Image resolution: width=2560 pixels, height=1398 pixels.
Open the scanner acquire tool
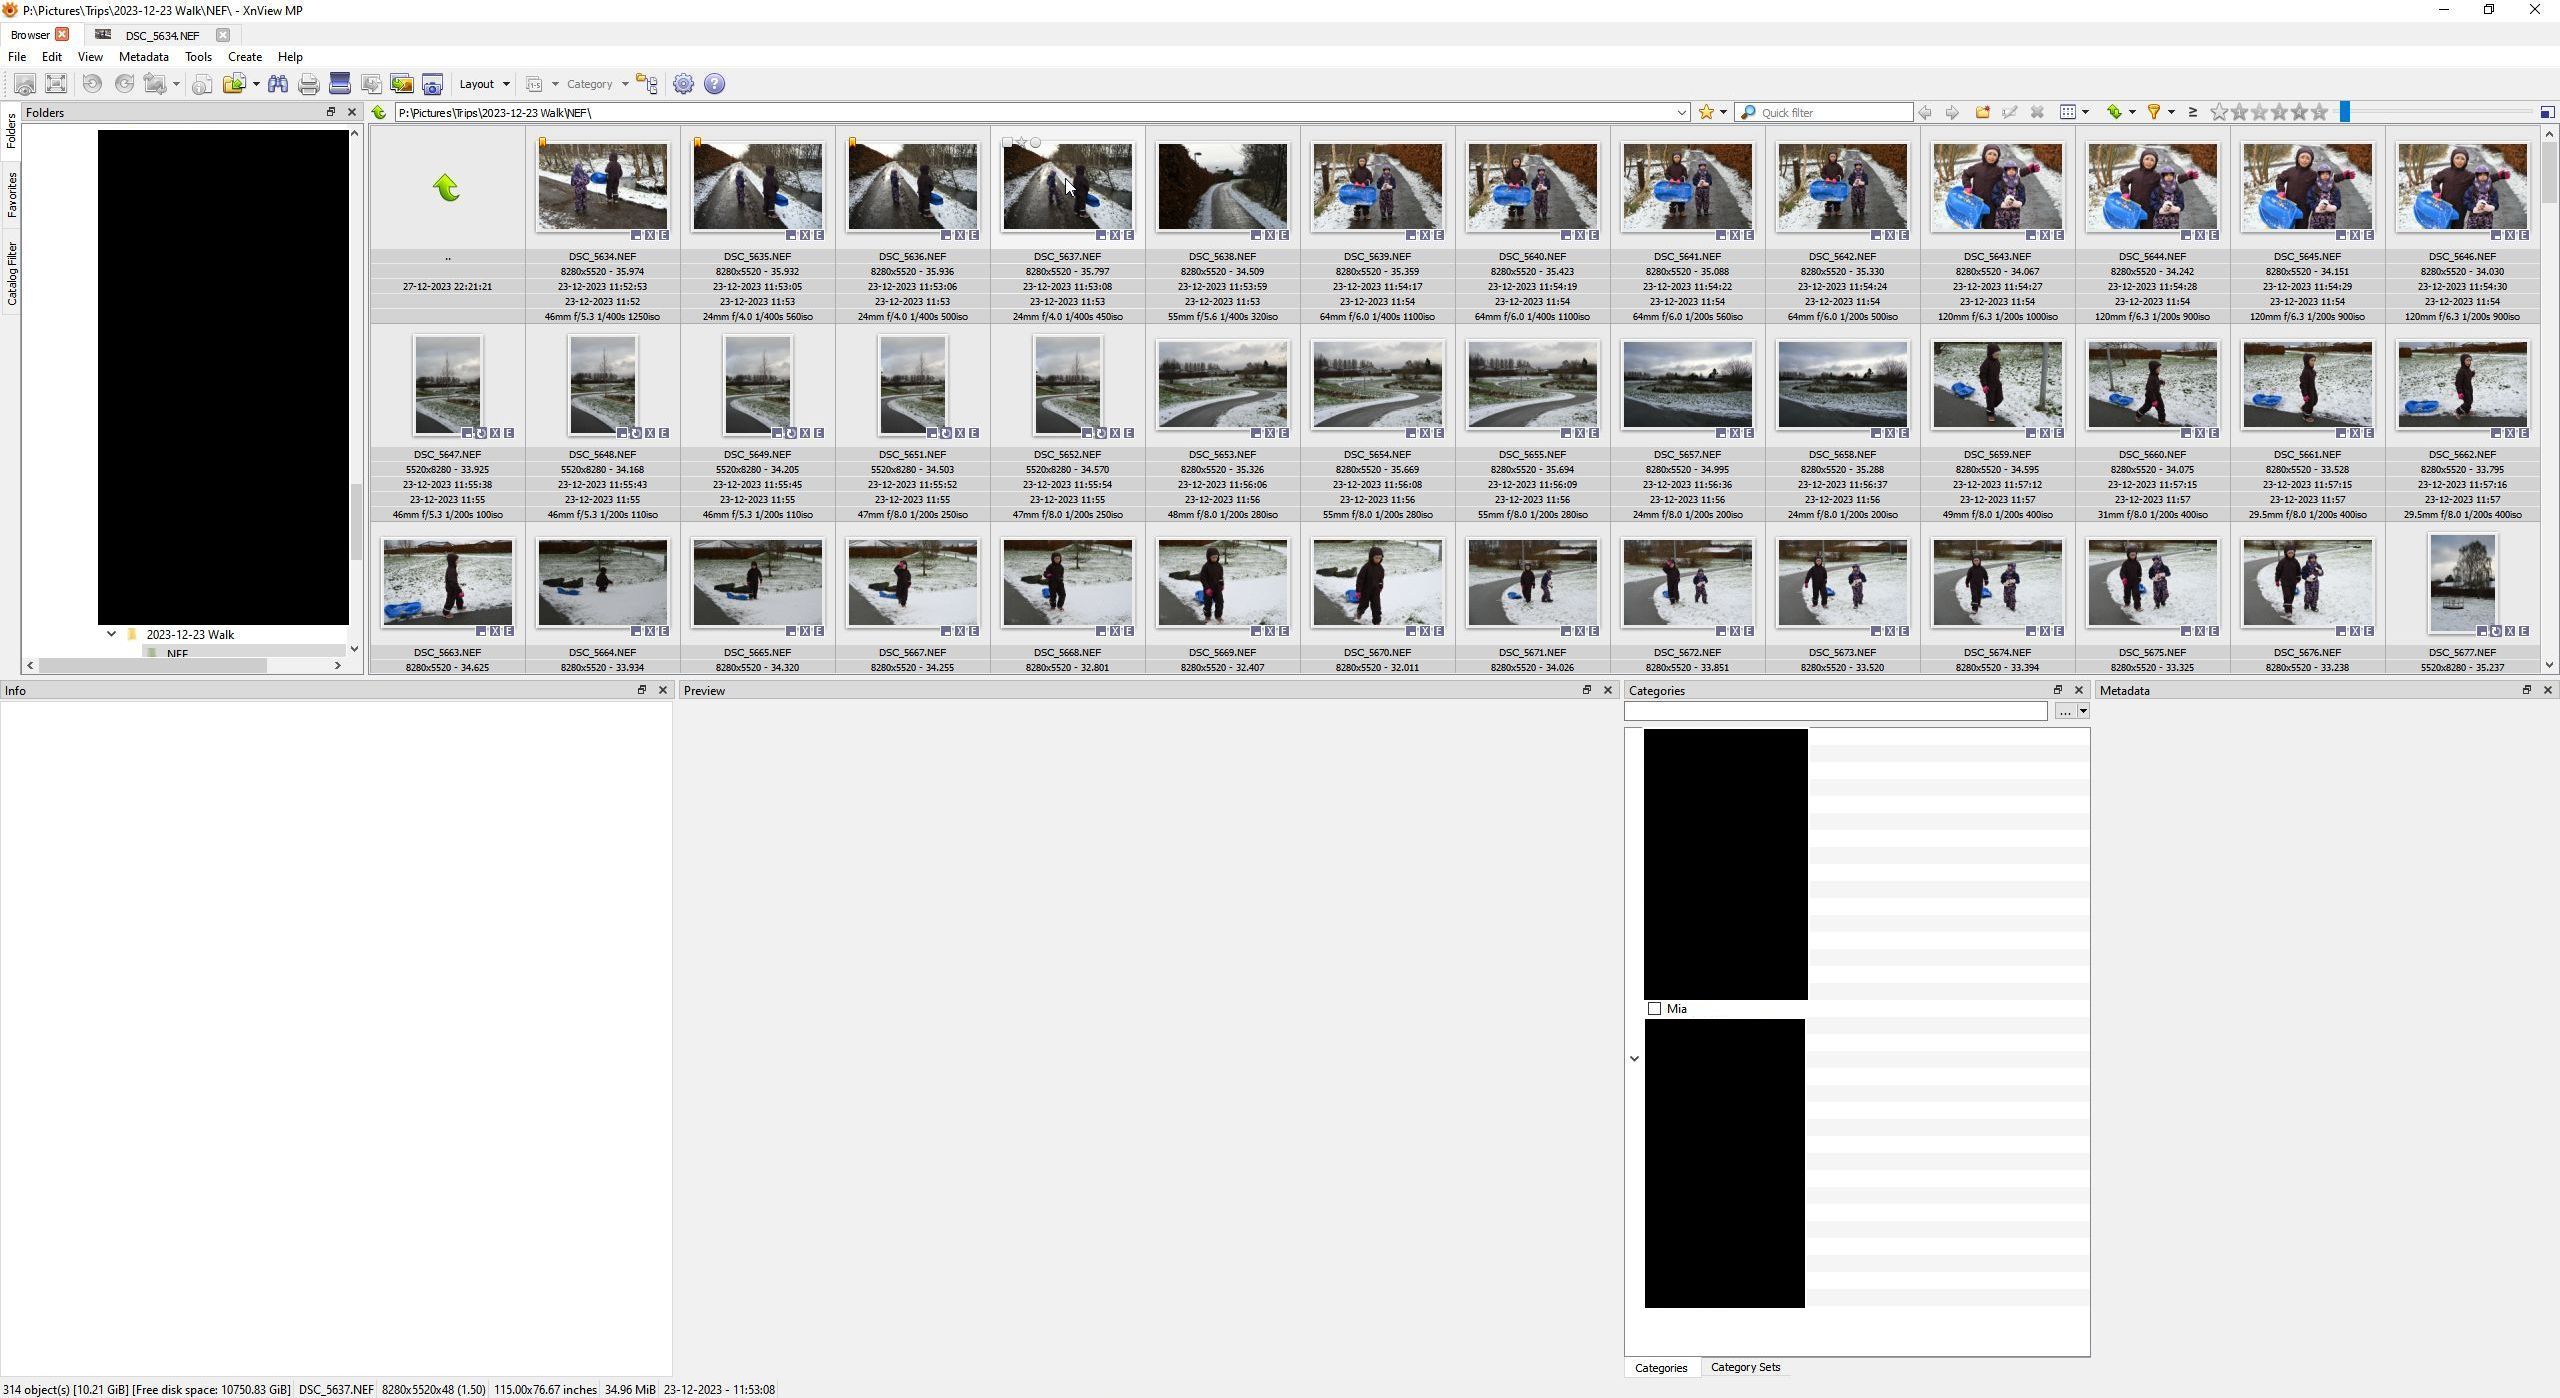340,84
